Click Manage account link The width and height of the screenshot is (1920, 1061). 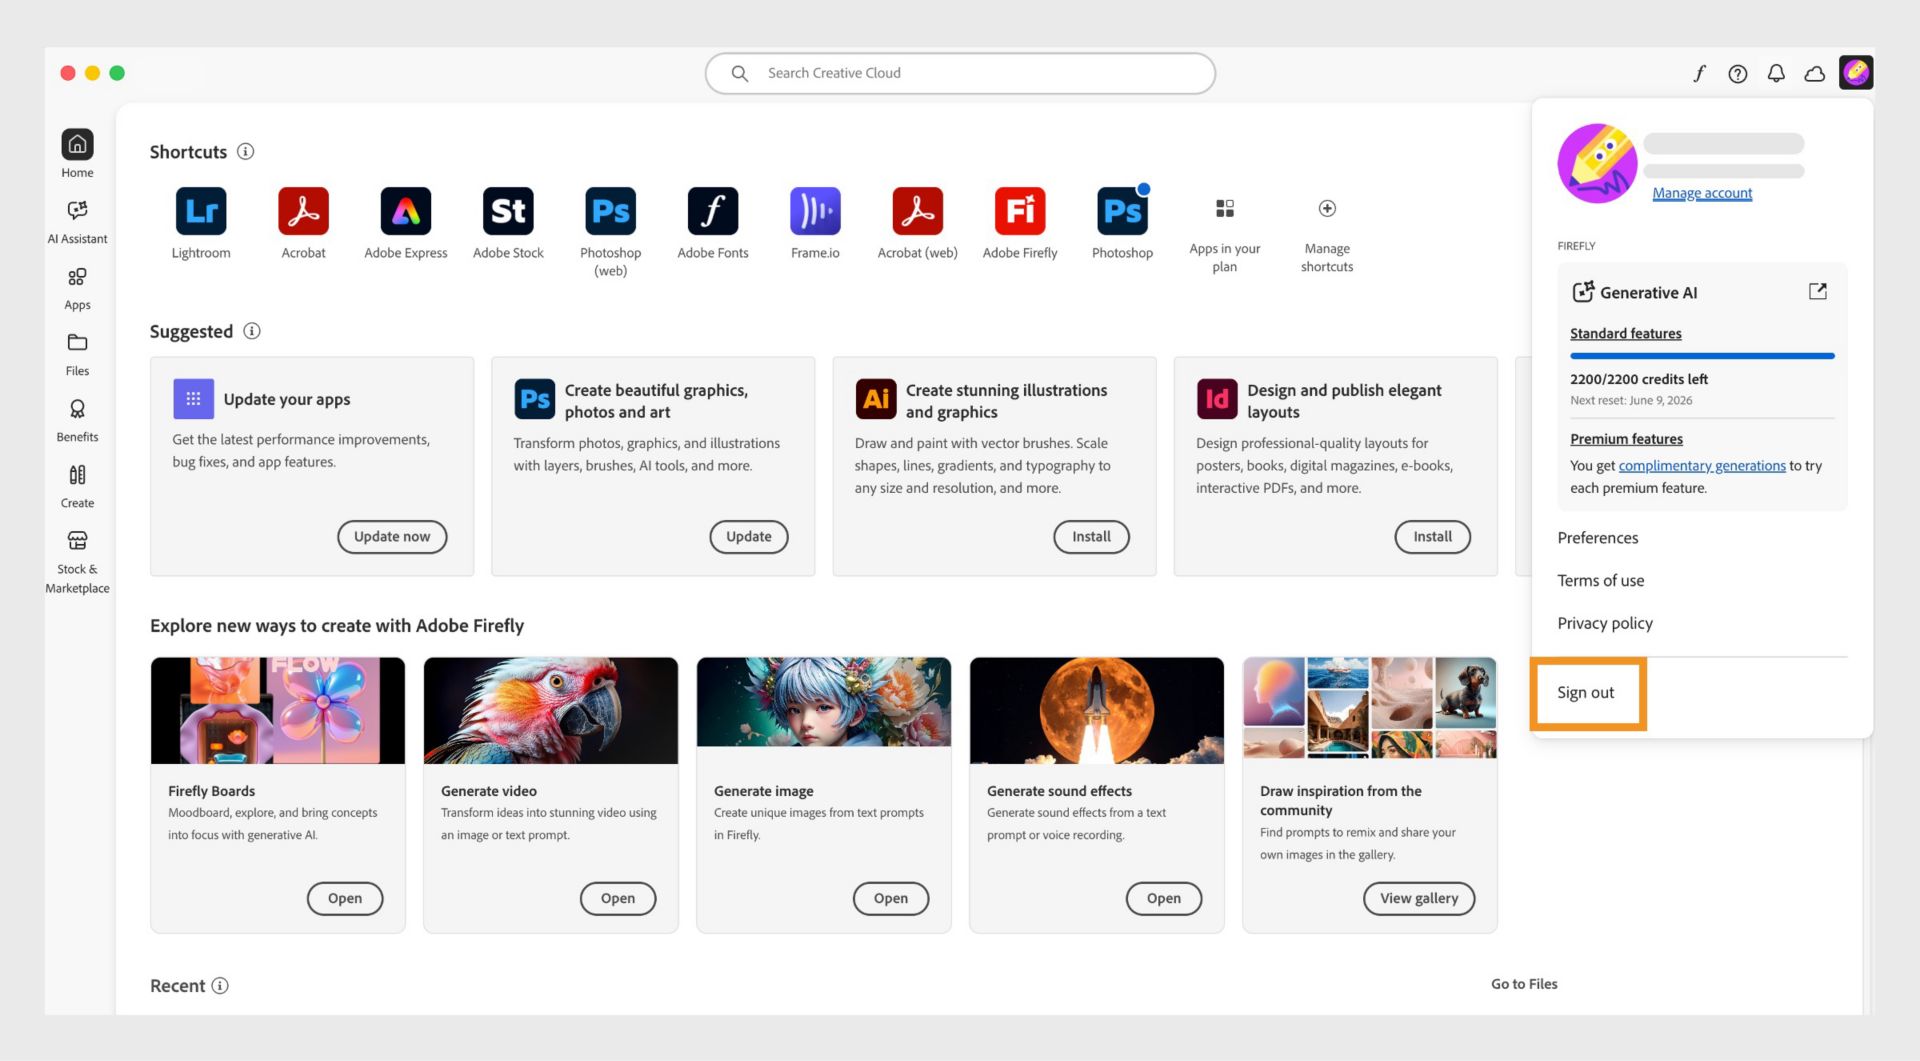1702,193
